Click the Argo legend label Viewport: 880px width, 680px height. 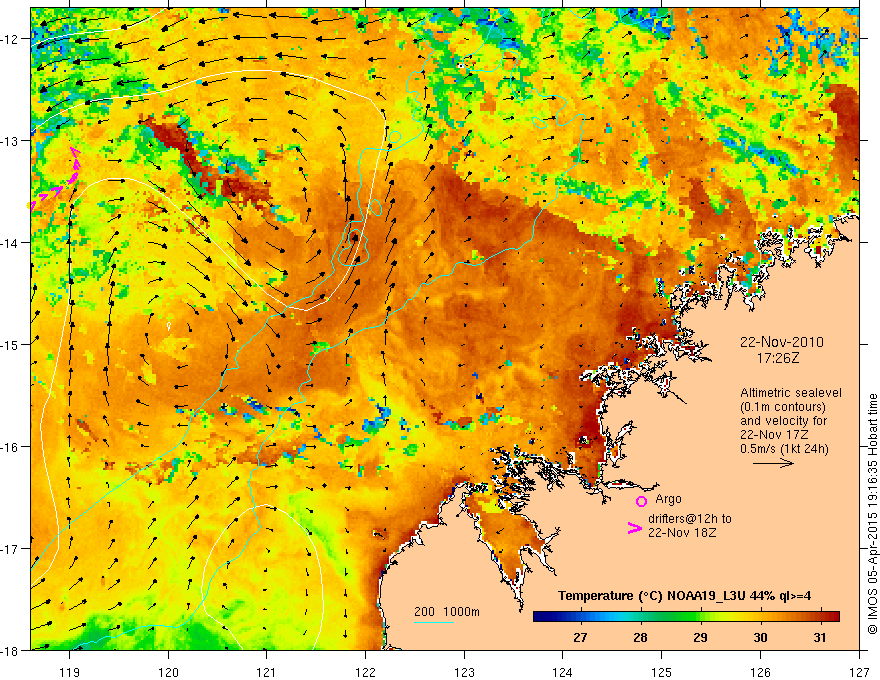668,499
